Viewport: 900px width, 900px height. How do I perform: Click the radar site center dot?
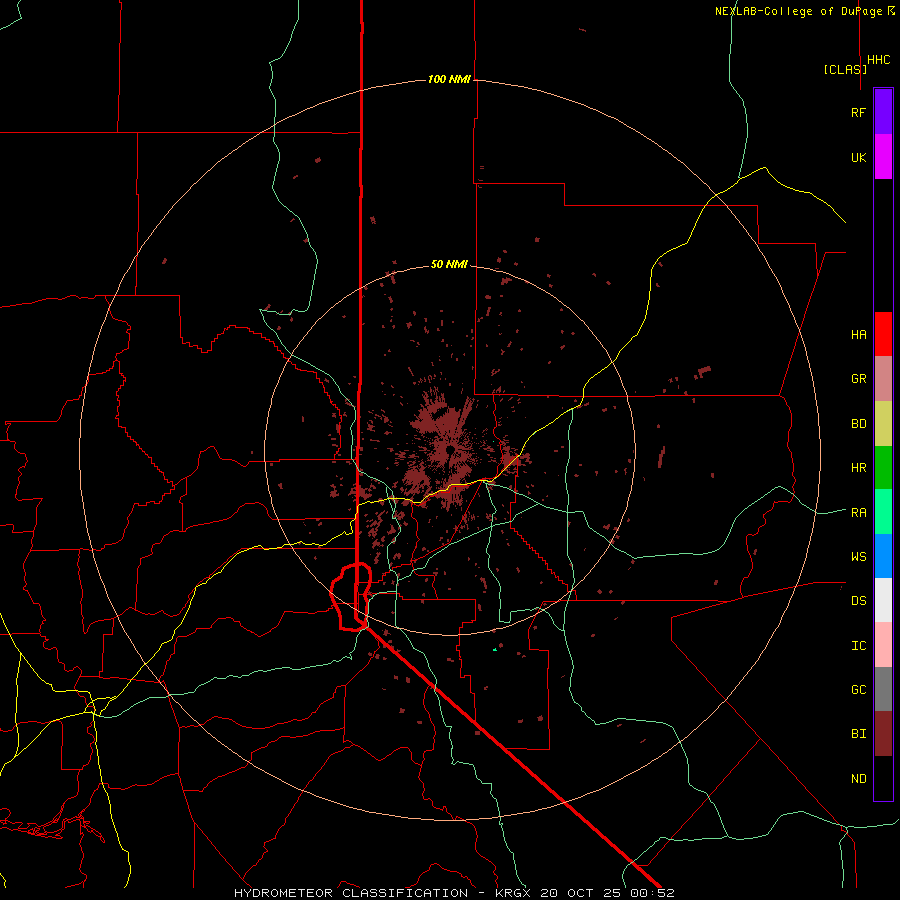(x=451, y=449)
